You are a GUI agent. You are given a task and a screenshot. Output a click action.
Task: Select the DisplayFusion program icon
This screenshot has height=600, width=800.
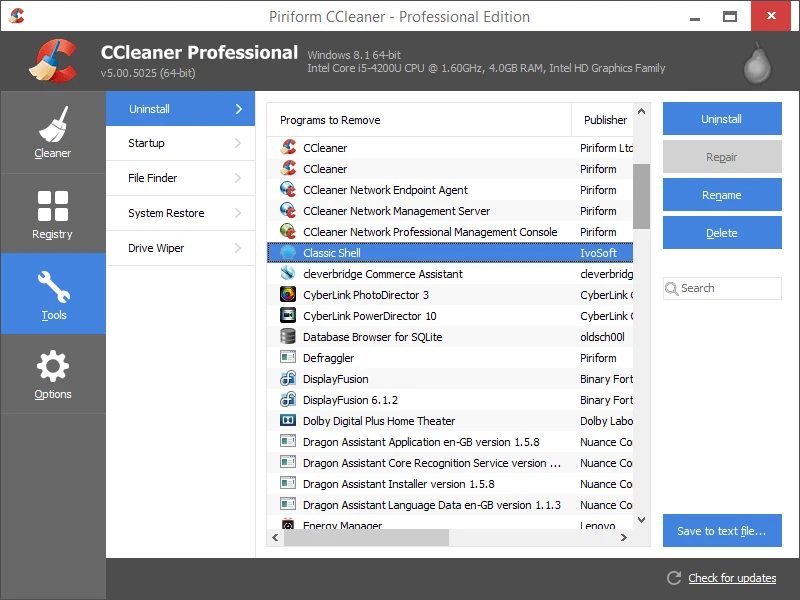287,378
